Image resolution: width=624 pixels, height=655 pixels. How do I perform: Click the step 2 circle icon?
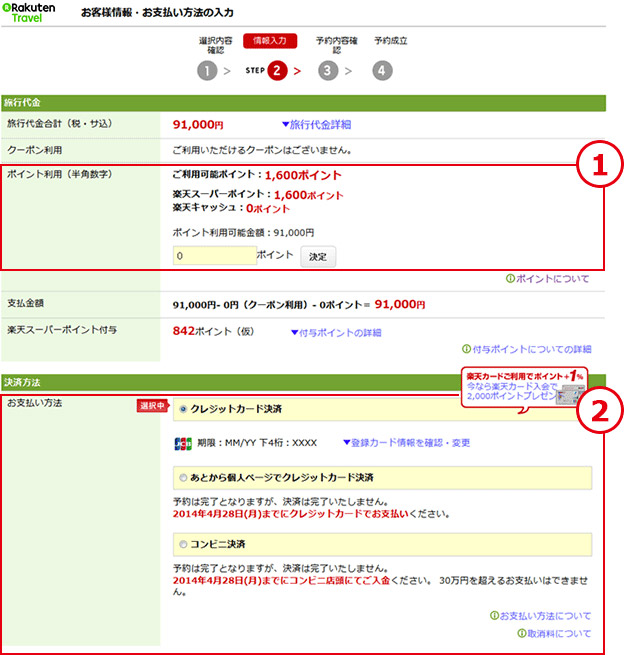(277, 70)
